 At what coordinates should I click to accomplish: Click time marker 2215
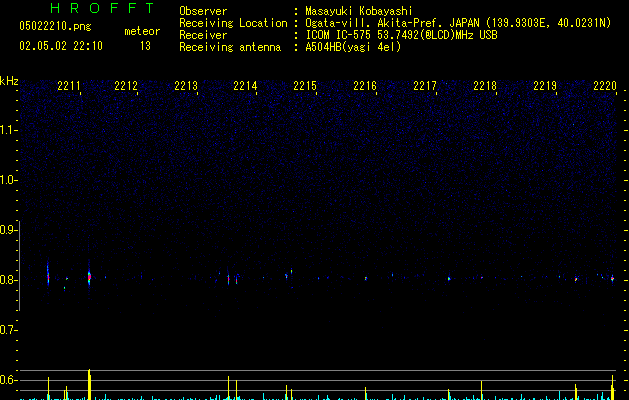(305, 86)
